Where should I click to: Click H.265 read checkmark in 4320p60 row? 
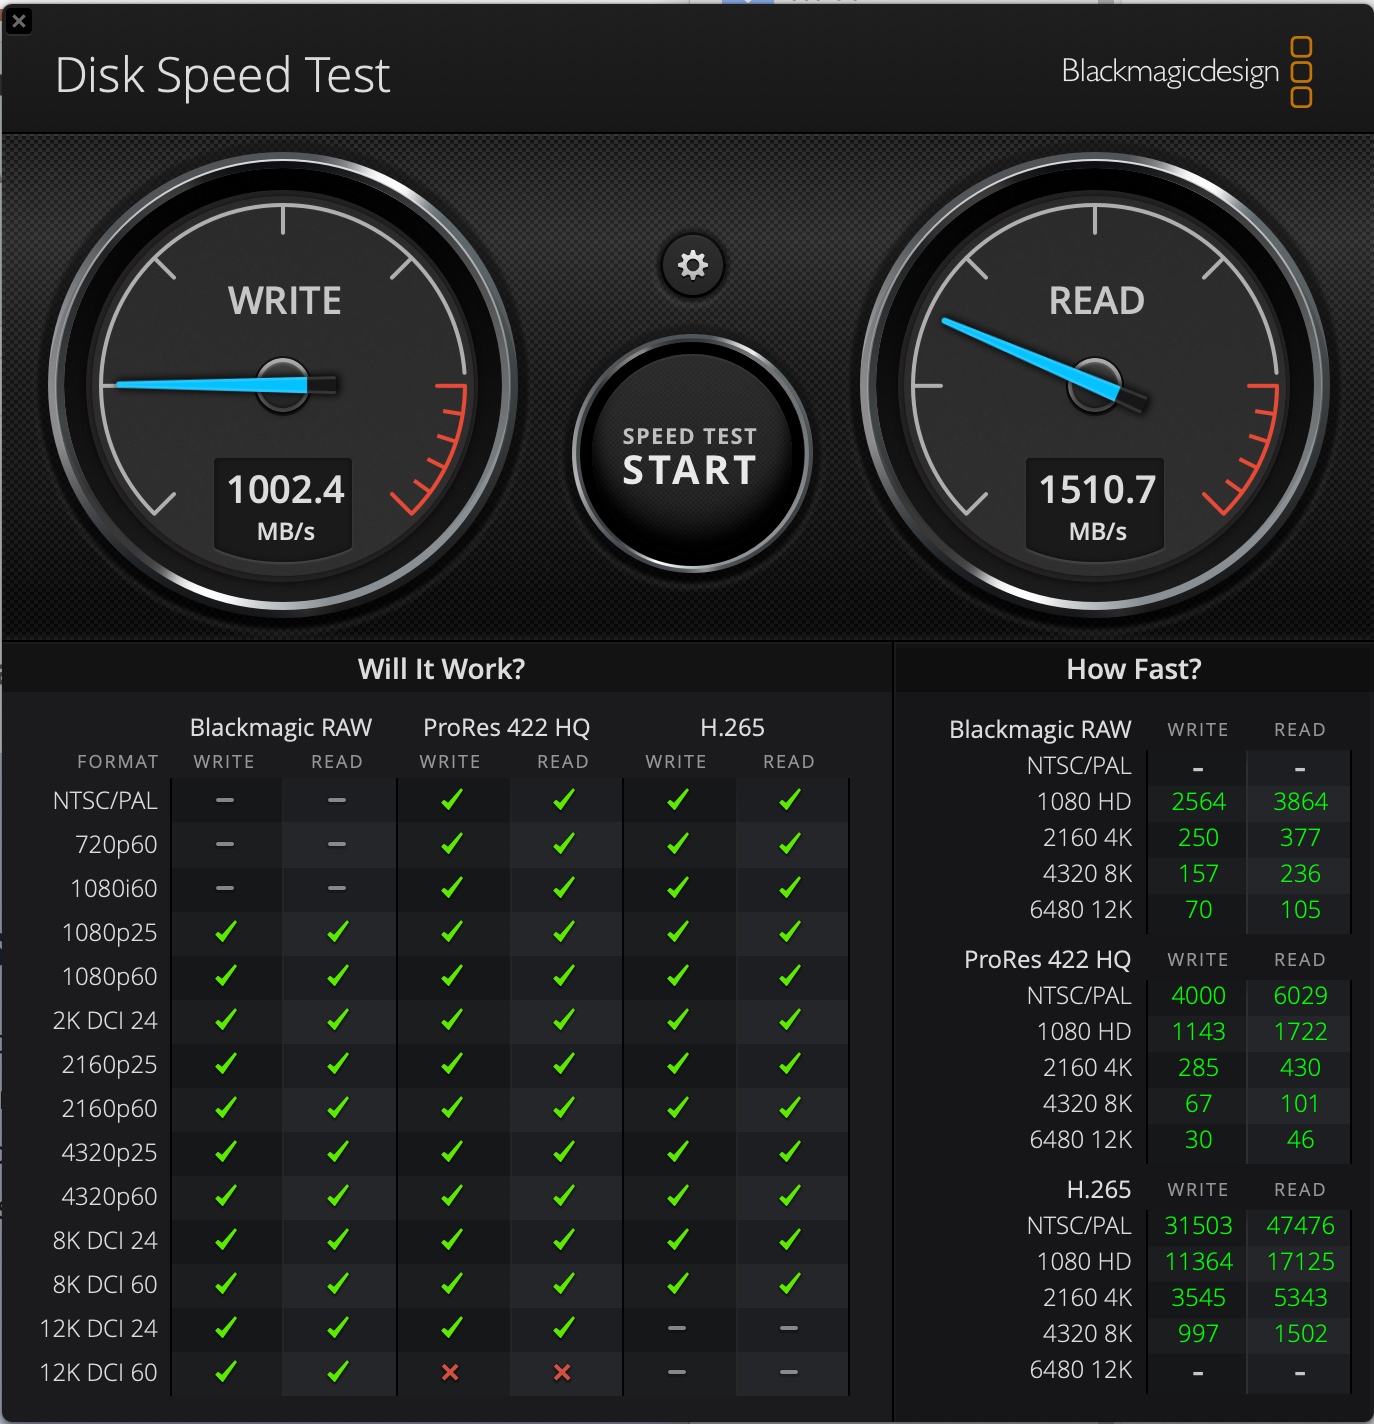[x=790, y=1196]
